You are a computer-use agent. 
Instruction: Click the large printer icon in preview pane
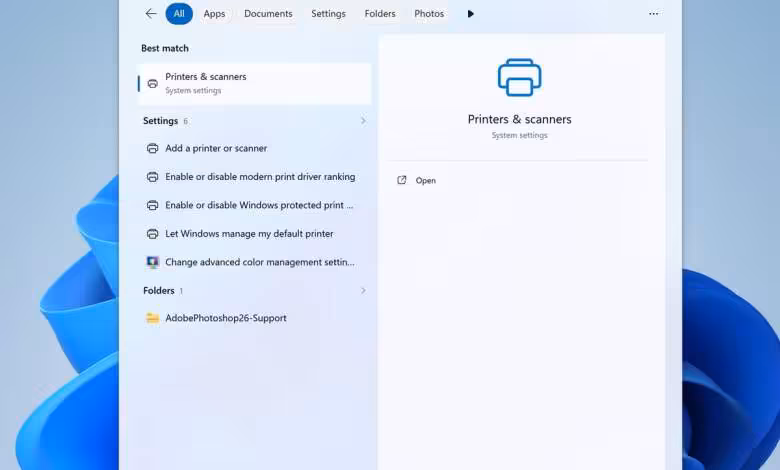(x=520, y=78)
